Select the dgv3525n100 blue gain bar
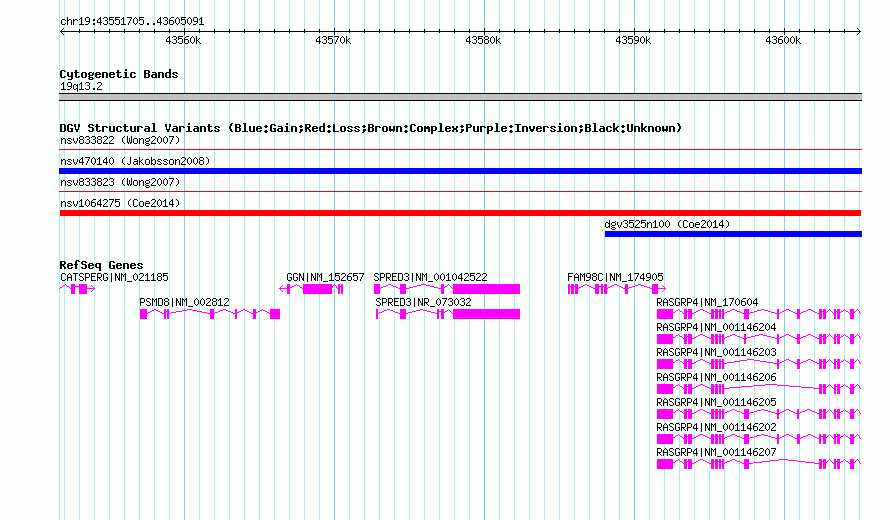Screen dimensions: 890x520 point(733,234)
